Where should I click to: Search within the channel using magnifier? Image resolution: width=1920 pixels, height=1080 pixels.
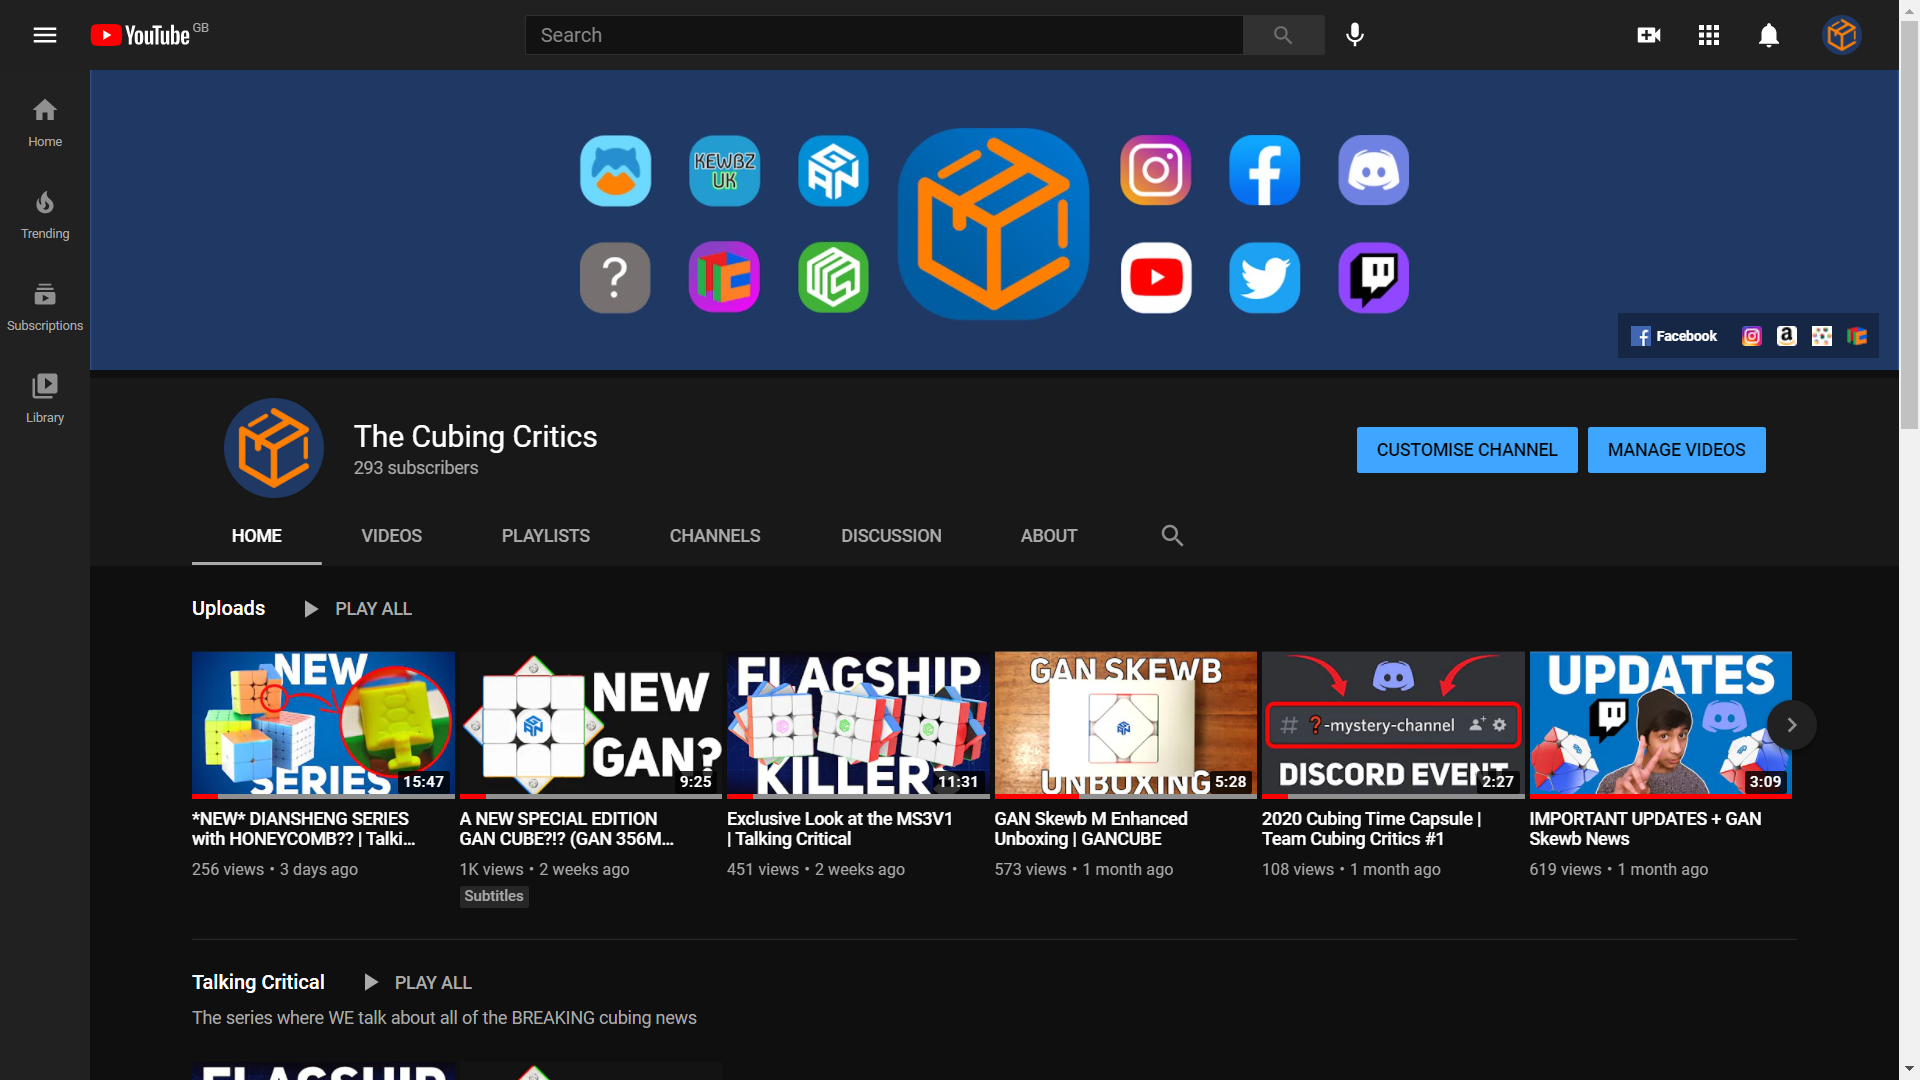tap(1172, 536)
